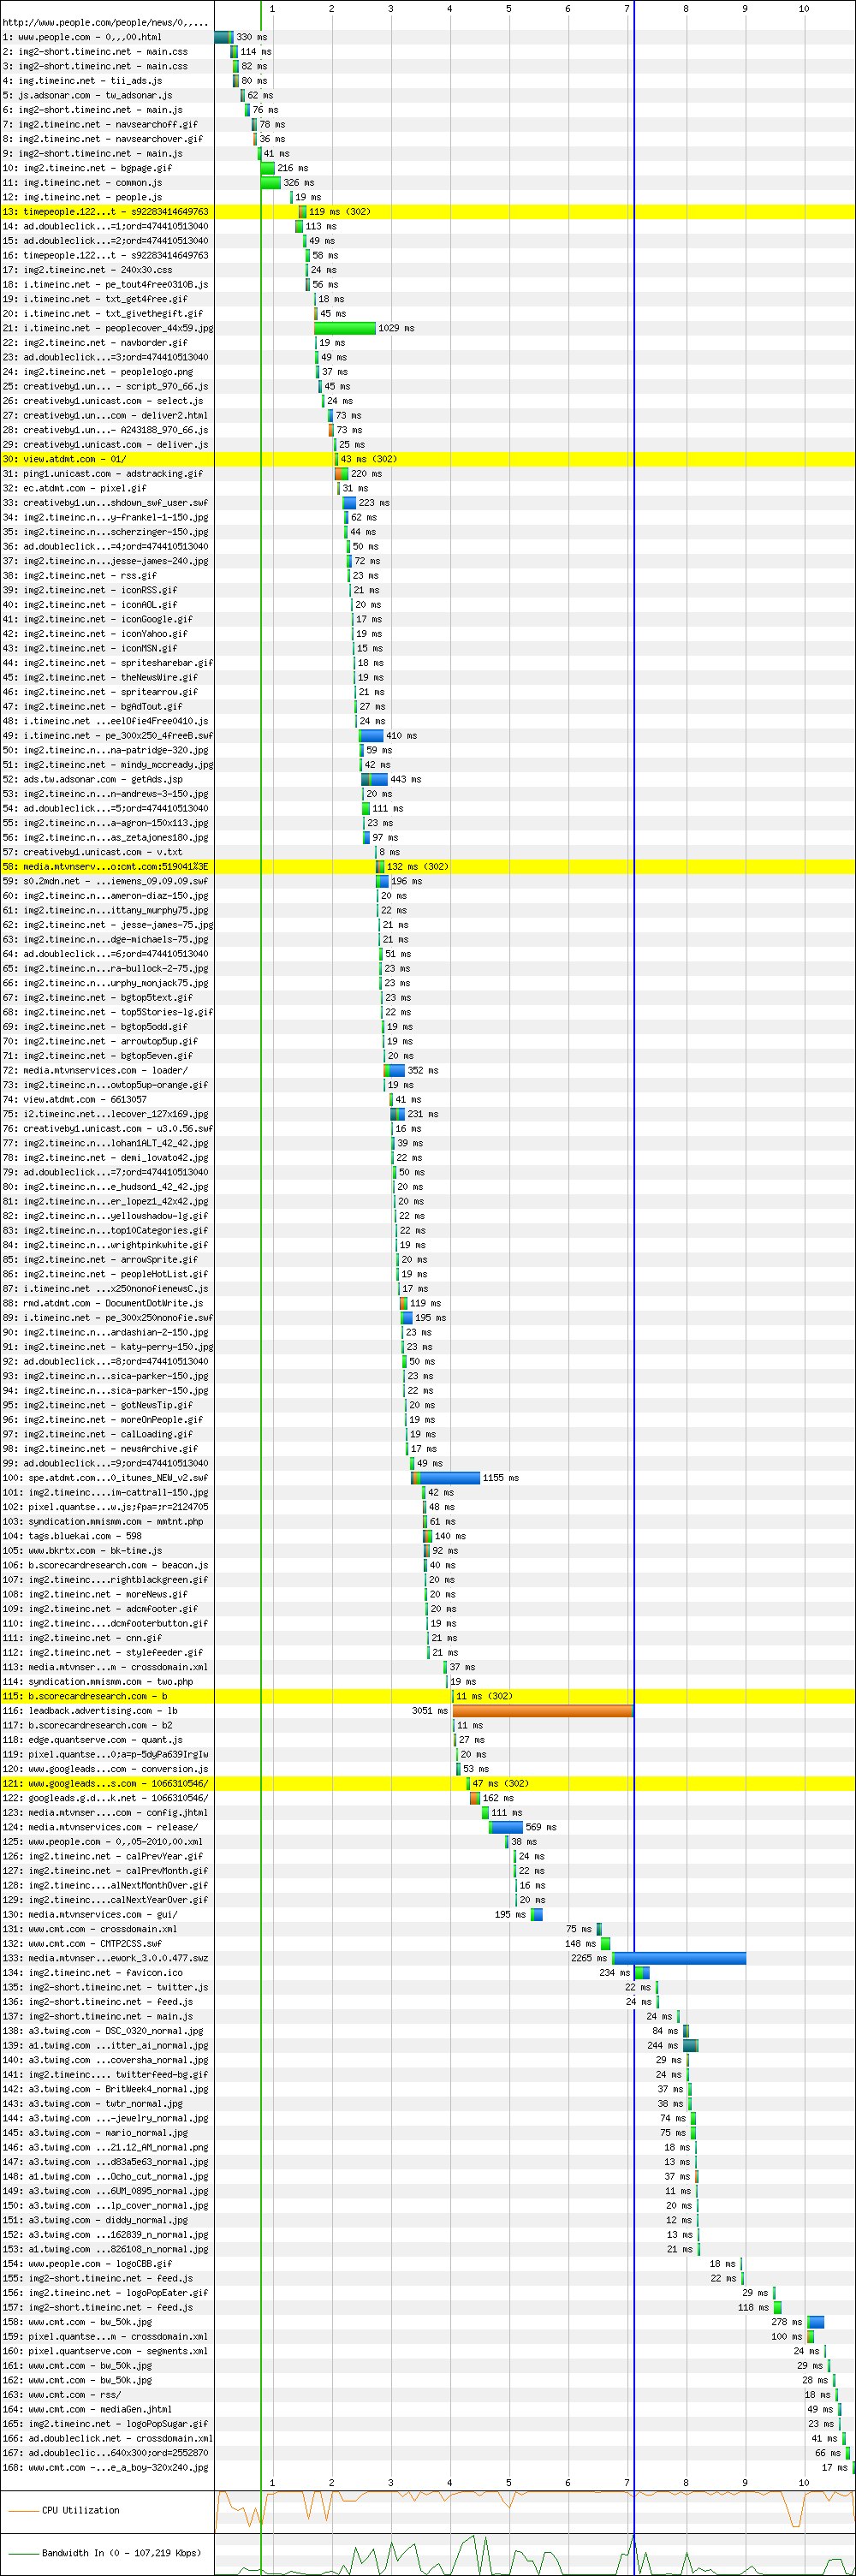Select row 167: ad.doubleclick 640x300 entry
This screenshot has width=856, height=2576.
pos(428,2453)
